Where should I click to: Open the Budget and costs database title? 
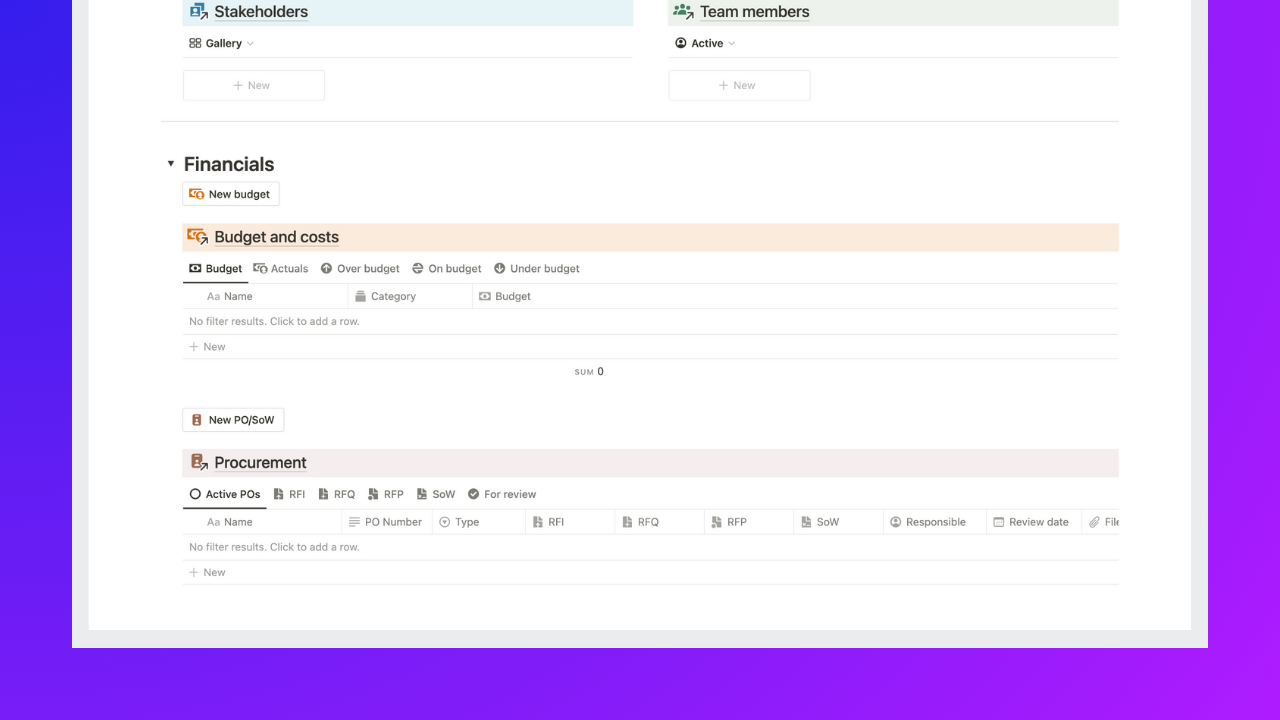tap(276, 237)
